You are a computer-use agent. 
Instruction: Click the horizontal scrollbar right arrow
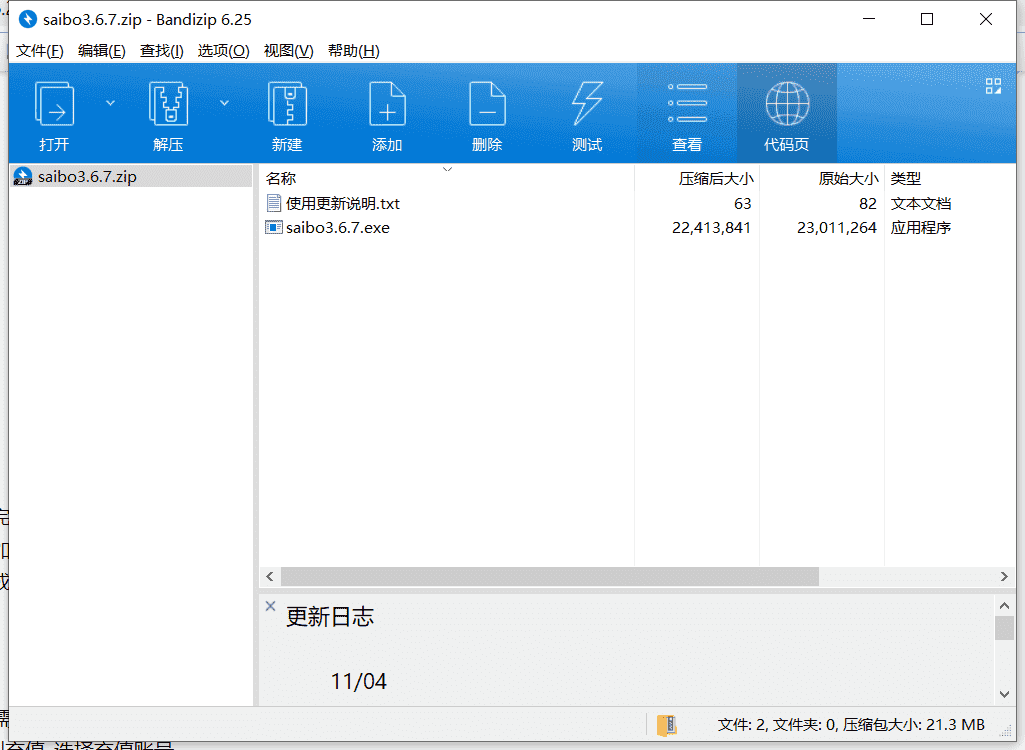(1004, 576)
